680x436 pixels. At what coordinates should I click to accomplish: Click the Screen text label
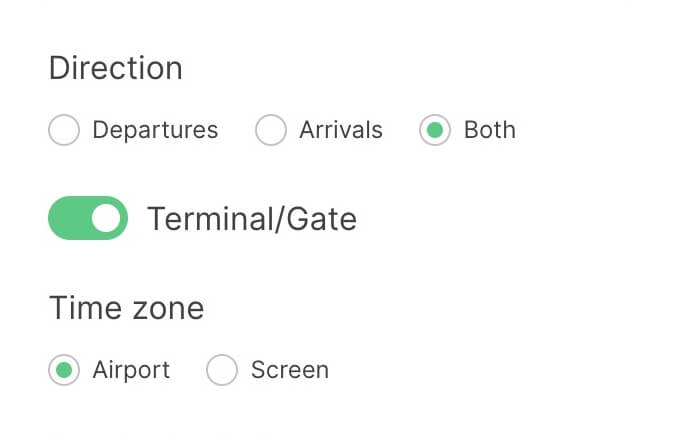point(290,370)
